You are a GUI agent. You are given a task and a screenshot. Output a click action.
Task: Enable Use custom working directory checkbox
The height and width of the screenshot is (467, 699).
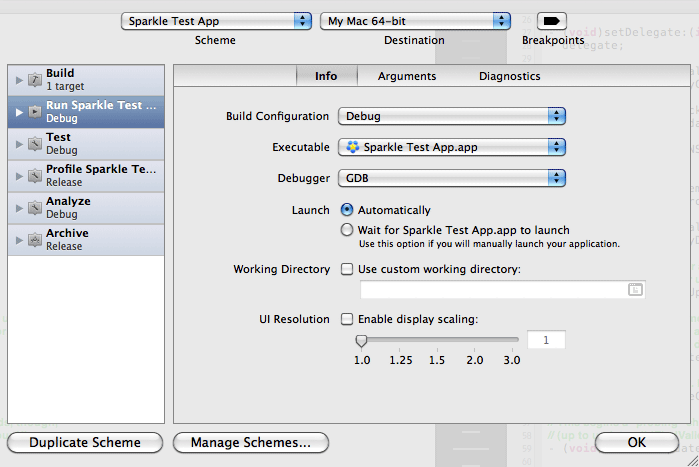tap(347, 269)
